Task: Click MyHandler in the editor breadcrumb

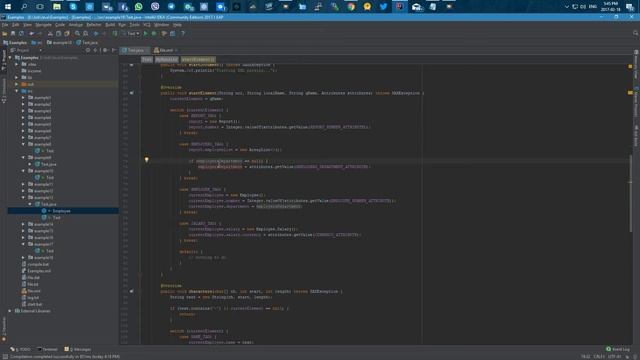Action: tap(167, 60)
